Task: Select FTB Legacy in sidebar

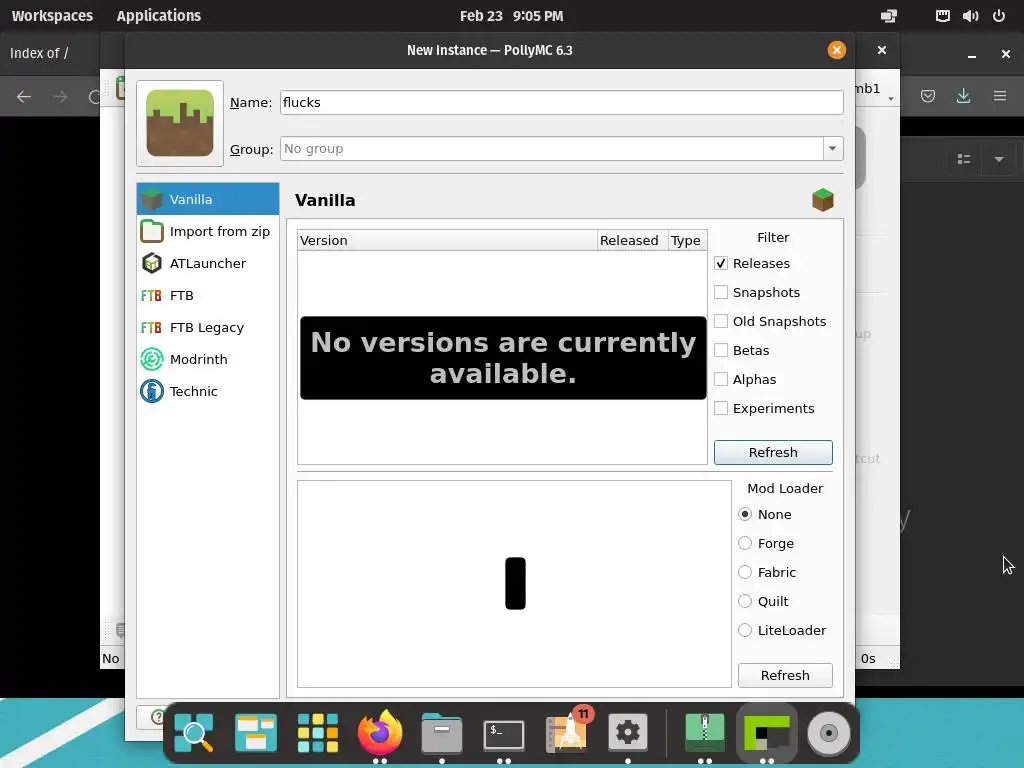Action: tap(208, 327)
